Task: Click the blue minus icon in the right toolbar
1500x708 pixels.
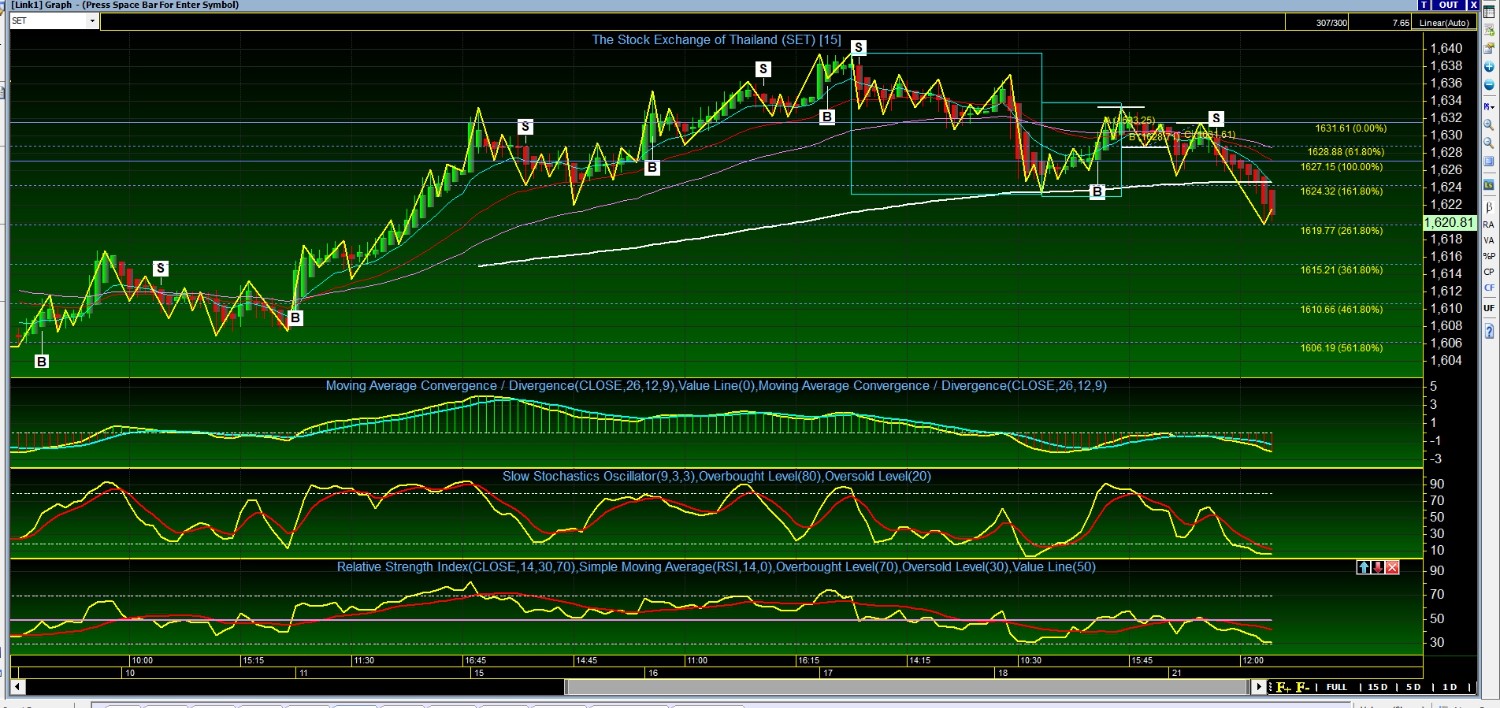Action: 1489,84
